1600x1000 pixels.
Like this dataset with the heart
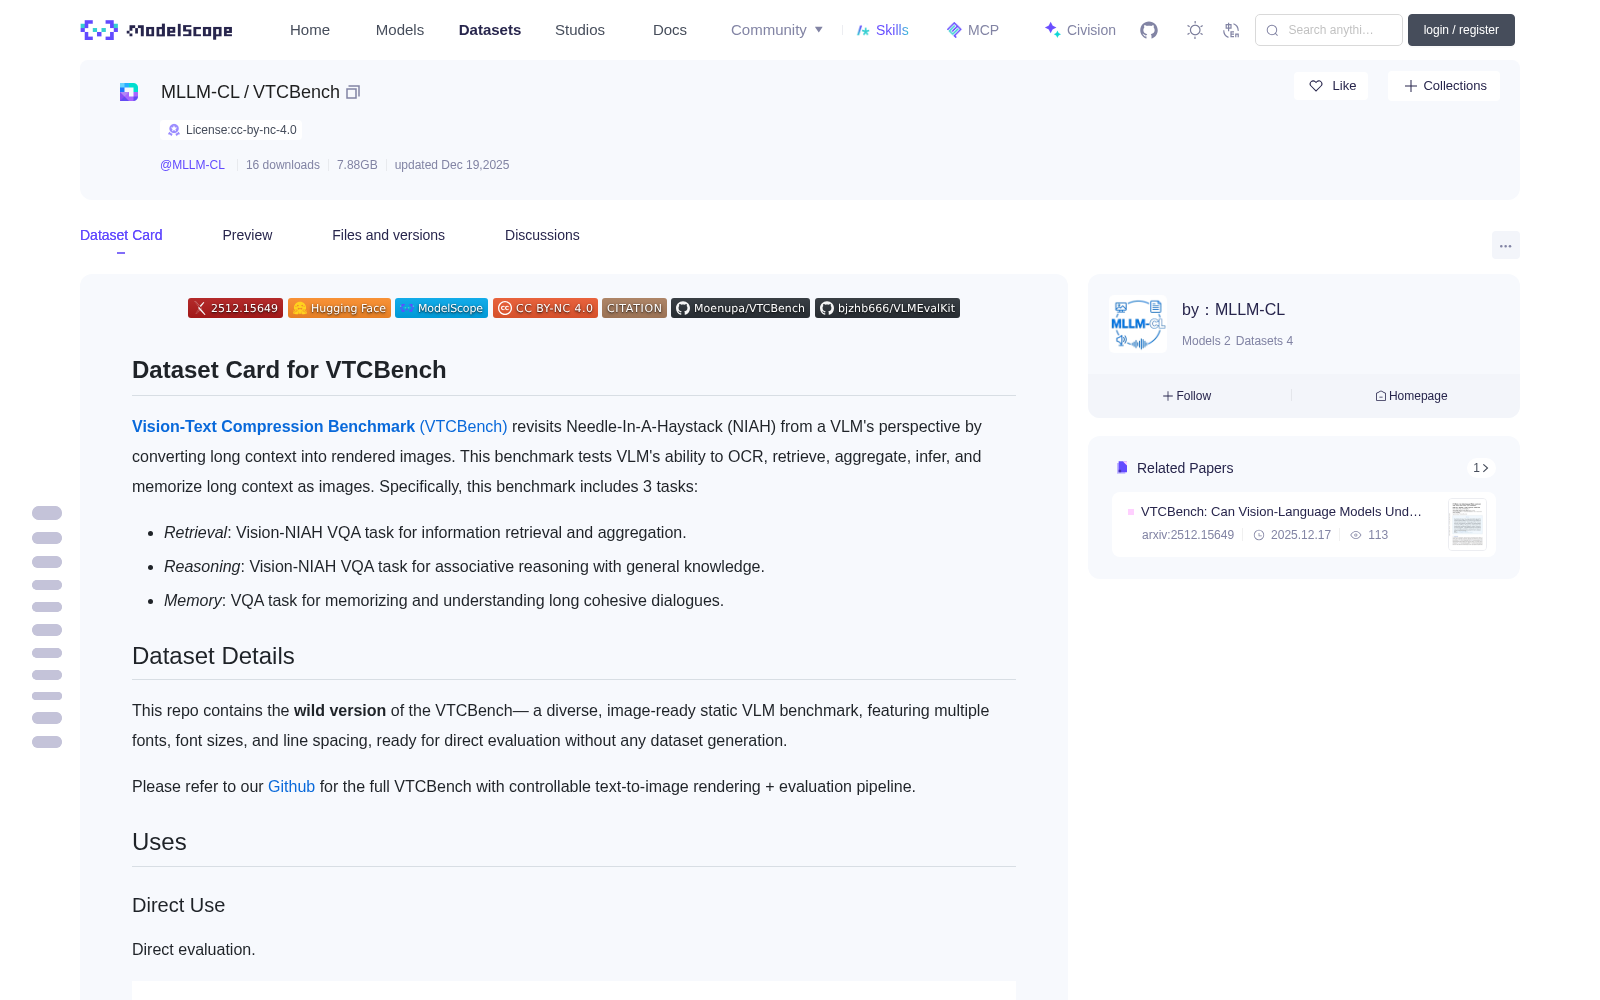(1331, 86)
